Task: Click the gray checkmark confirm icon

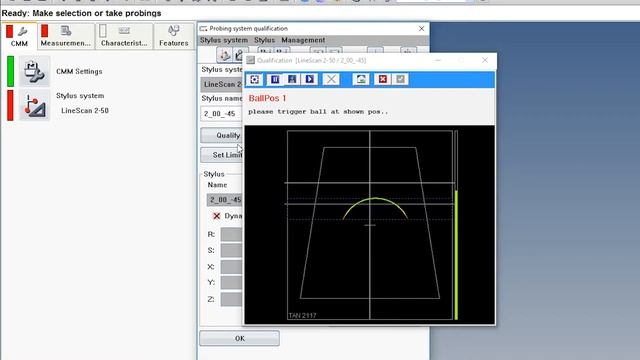Action: tap(400, 79)
